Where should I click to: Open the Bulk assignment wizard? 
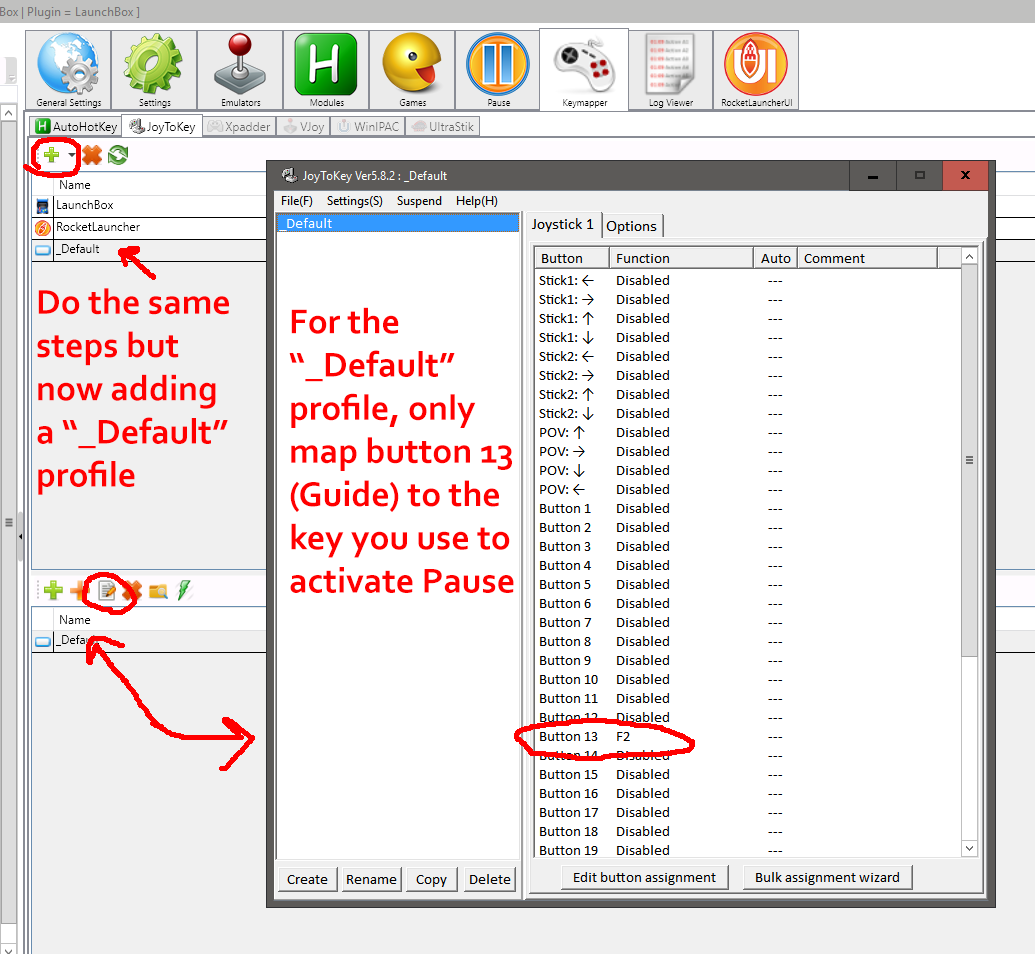(x=827, y=877)
